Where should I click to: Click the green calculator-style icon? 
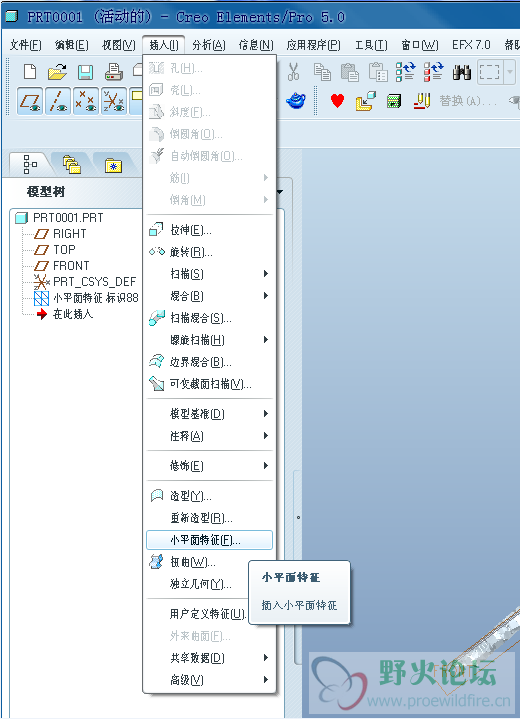(x=394, y=100)
